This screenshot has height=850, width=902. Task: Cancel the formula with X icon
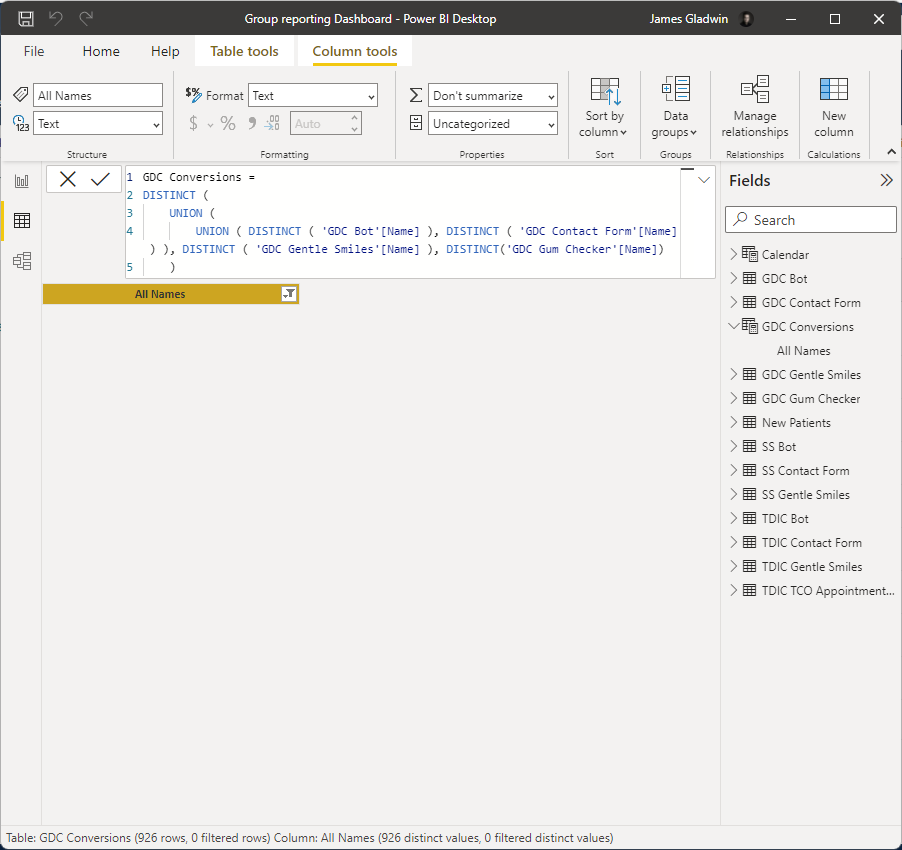click(x=68, y=179)
